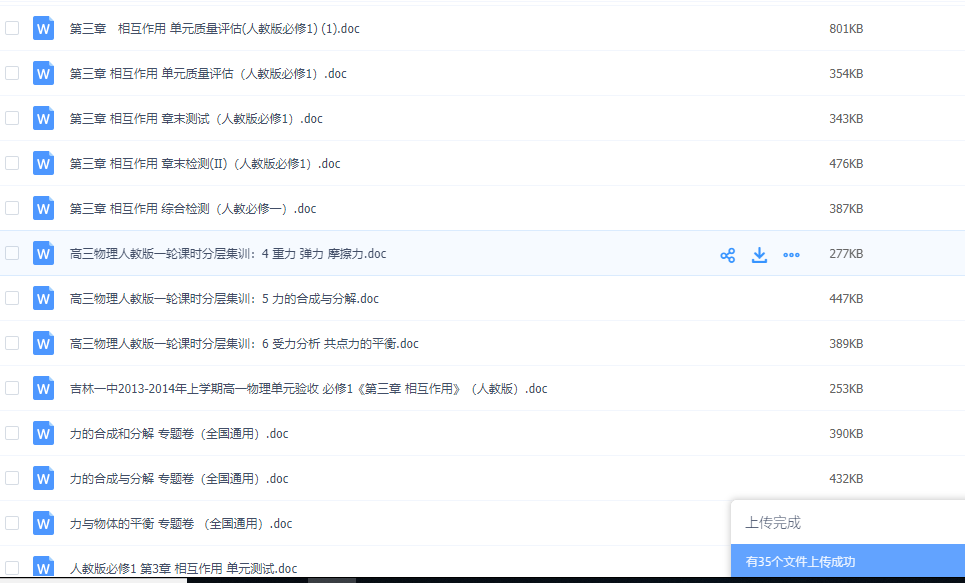Select checkbox of 章末检测(II) file
965x583 pixels.
tap(12, 163)
